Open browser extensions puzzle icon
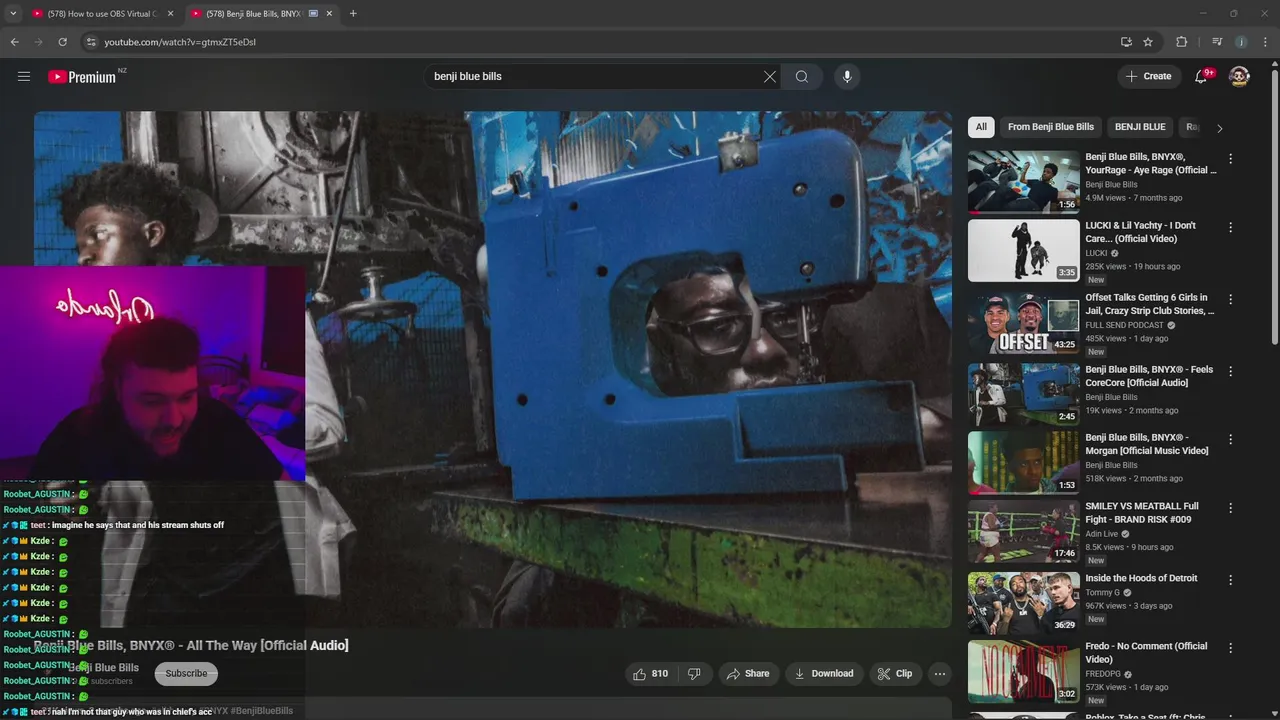 coord(1181,42)
